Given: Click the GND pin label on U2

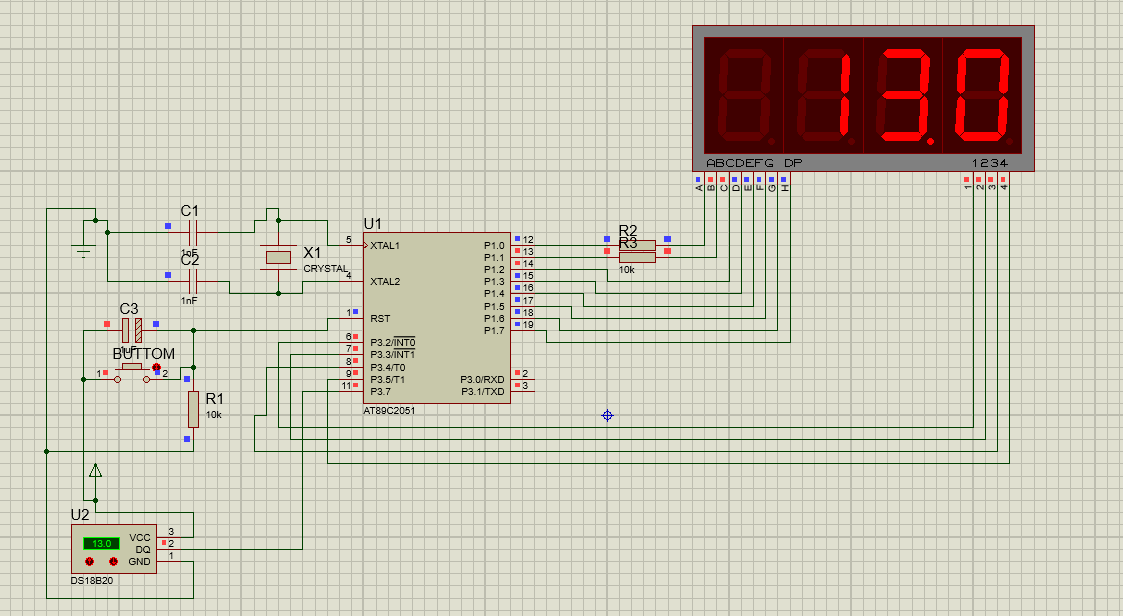Looking at the screenshot, I should coord(140,562).
